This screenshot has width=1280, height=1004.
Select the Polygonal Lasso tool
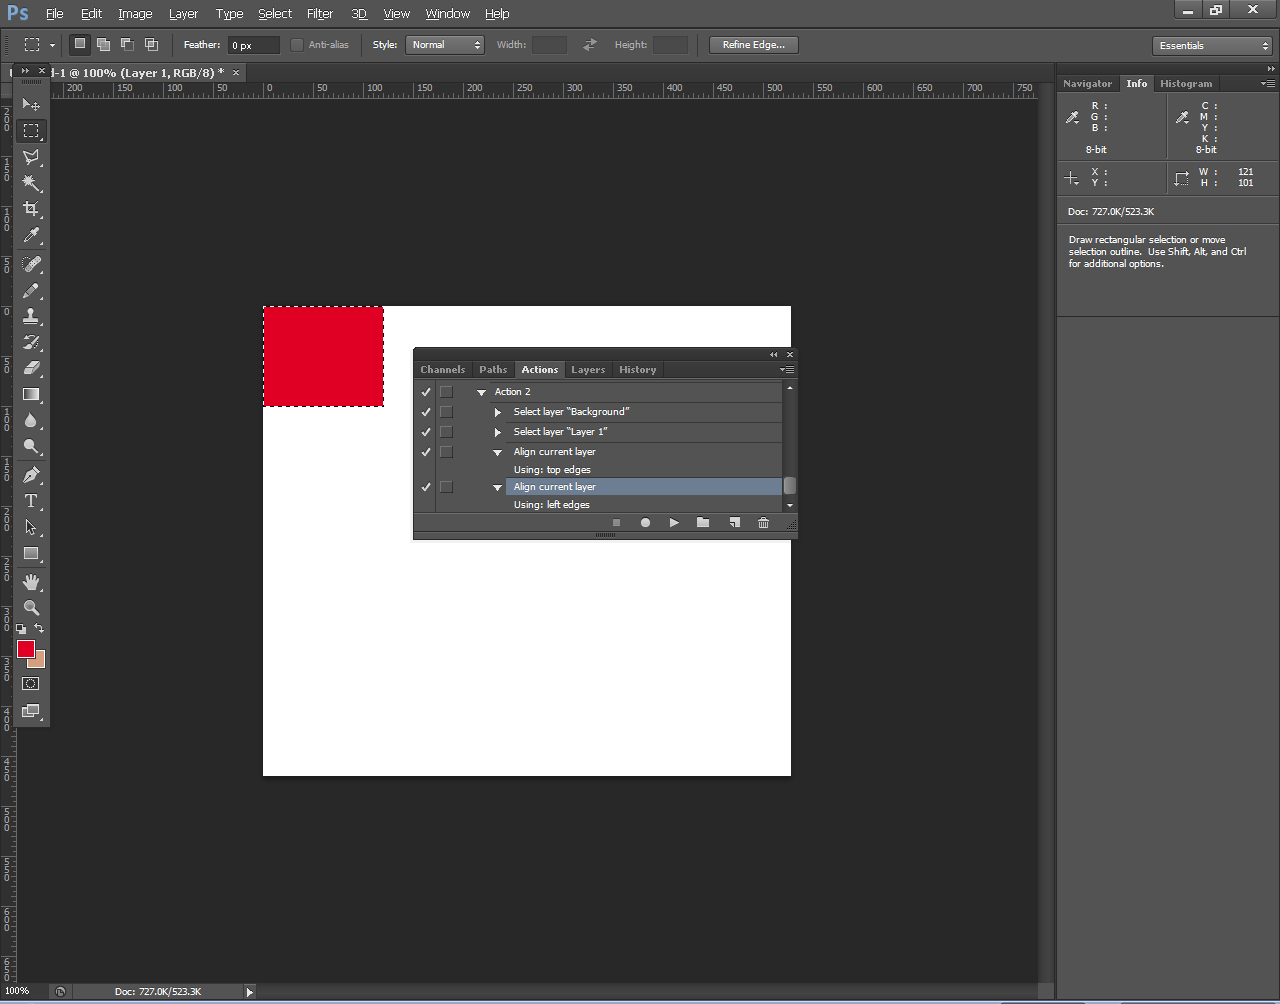(x=31, y=157)
